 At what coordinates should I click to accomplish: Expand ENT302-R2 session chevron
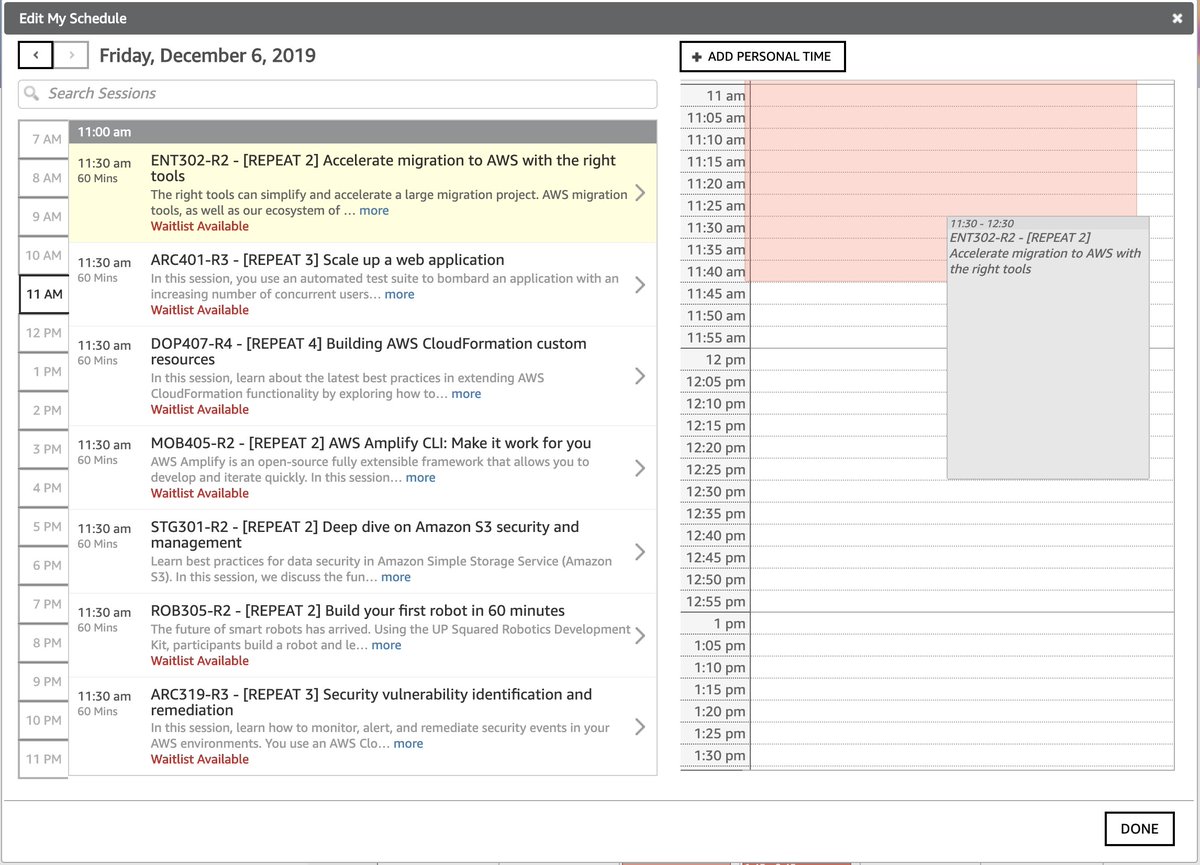(640, 193)
